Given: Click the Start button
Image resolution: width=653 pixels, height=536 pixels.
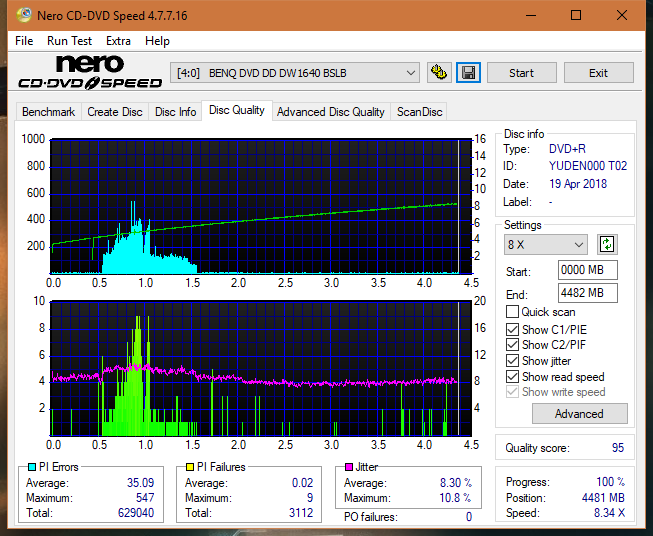Looking at the screenshot, I should [521, 73].
